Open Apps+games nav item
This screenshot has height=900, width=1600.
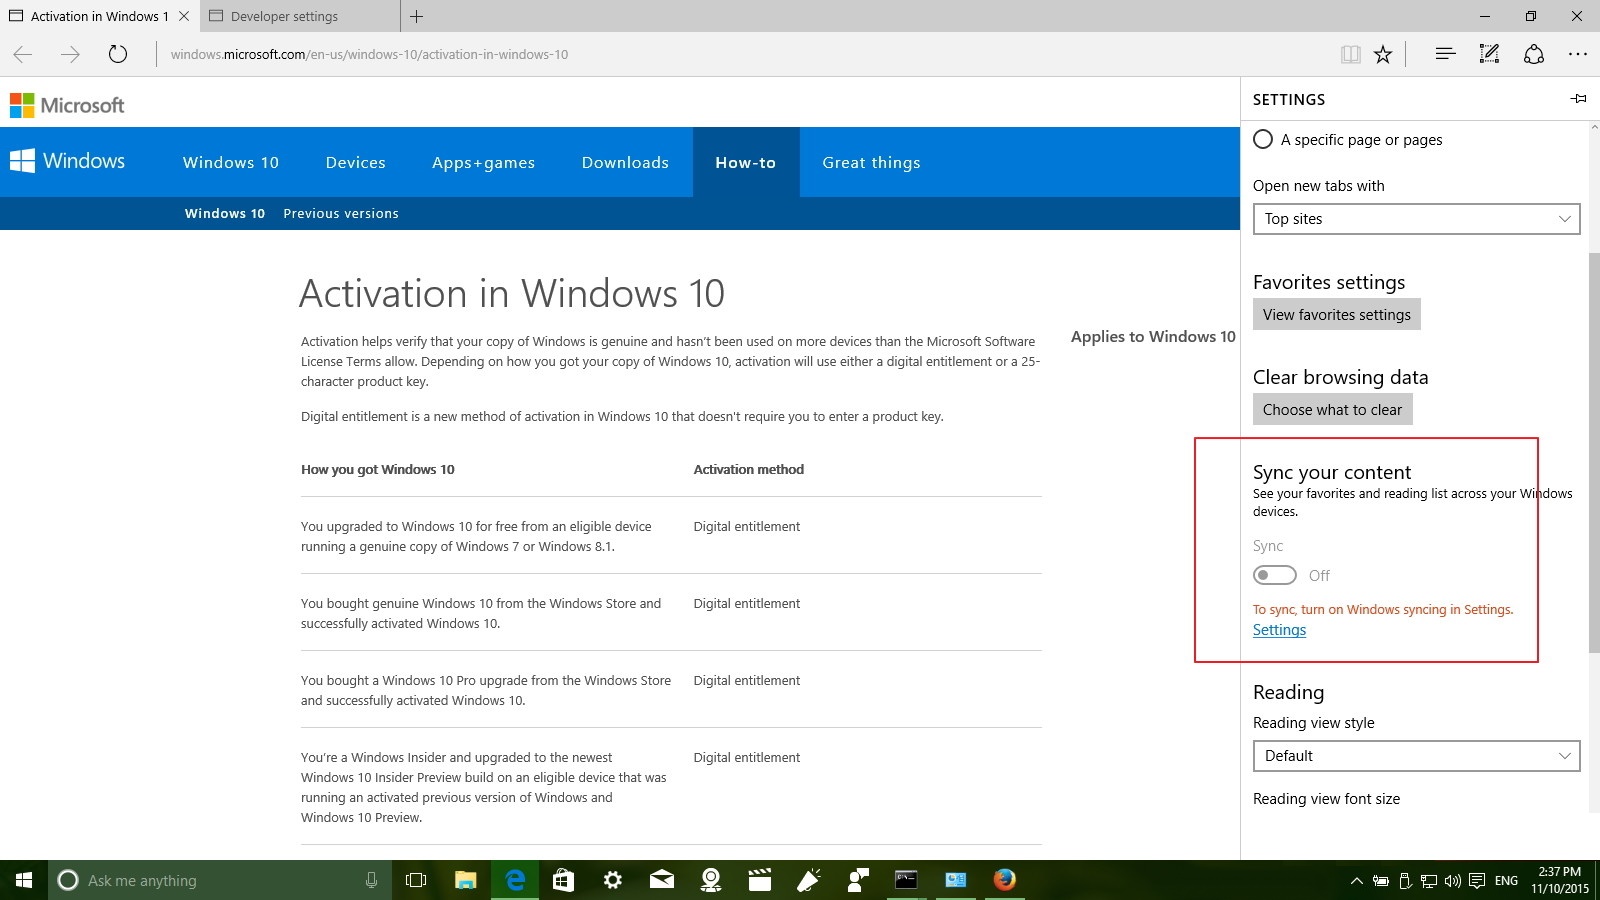click(483, 162)
